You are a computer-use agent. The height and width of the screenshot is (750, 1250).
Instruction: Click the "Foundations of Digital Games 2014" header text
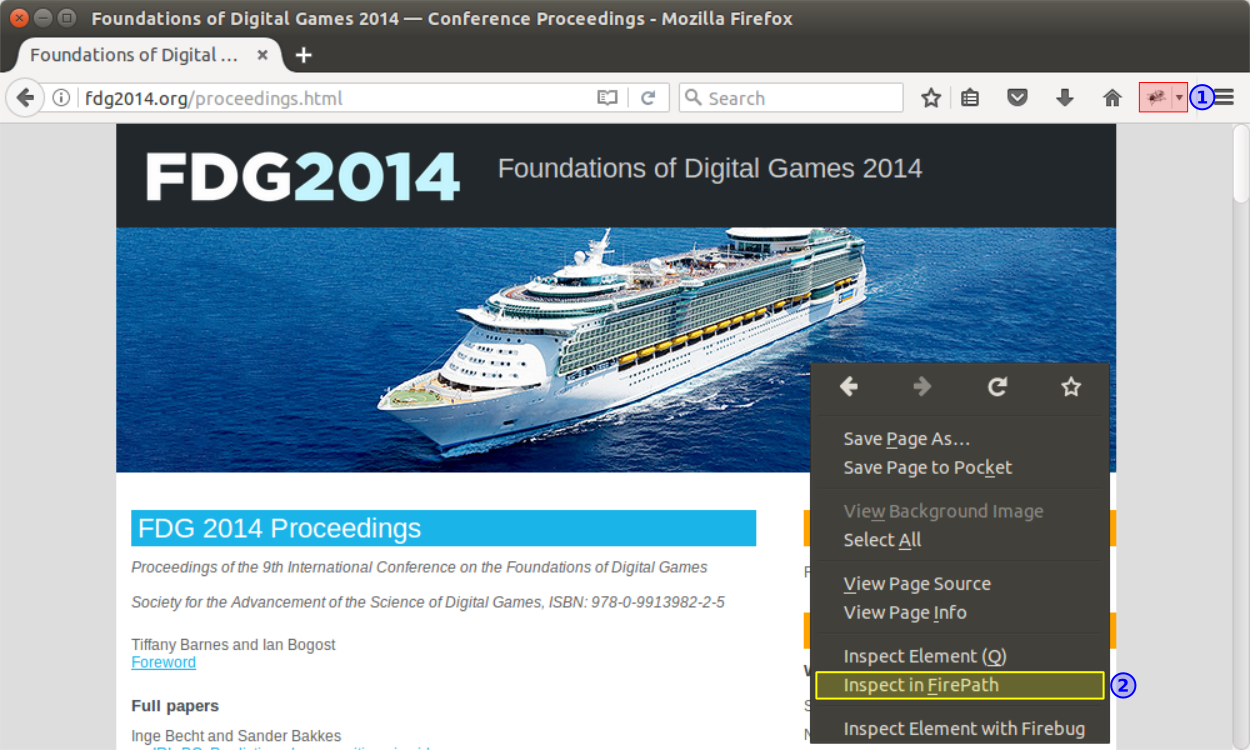710,168
